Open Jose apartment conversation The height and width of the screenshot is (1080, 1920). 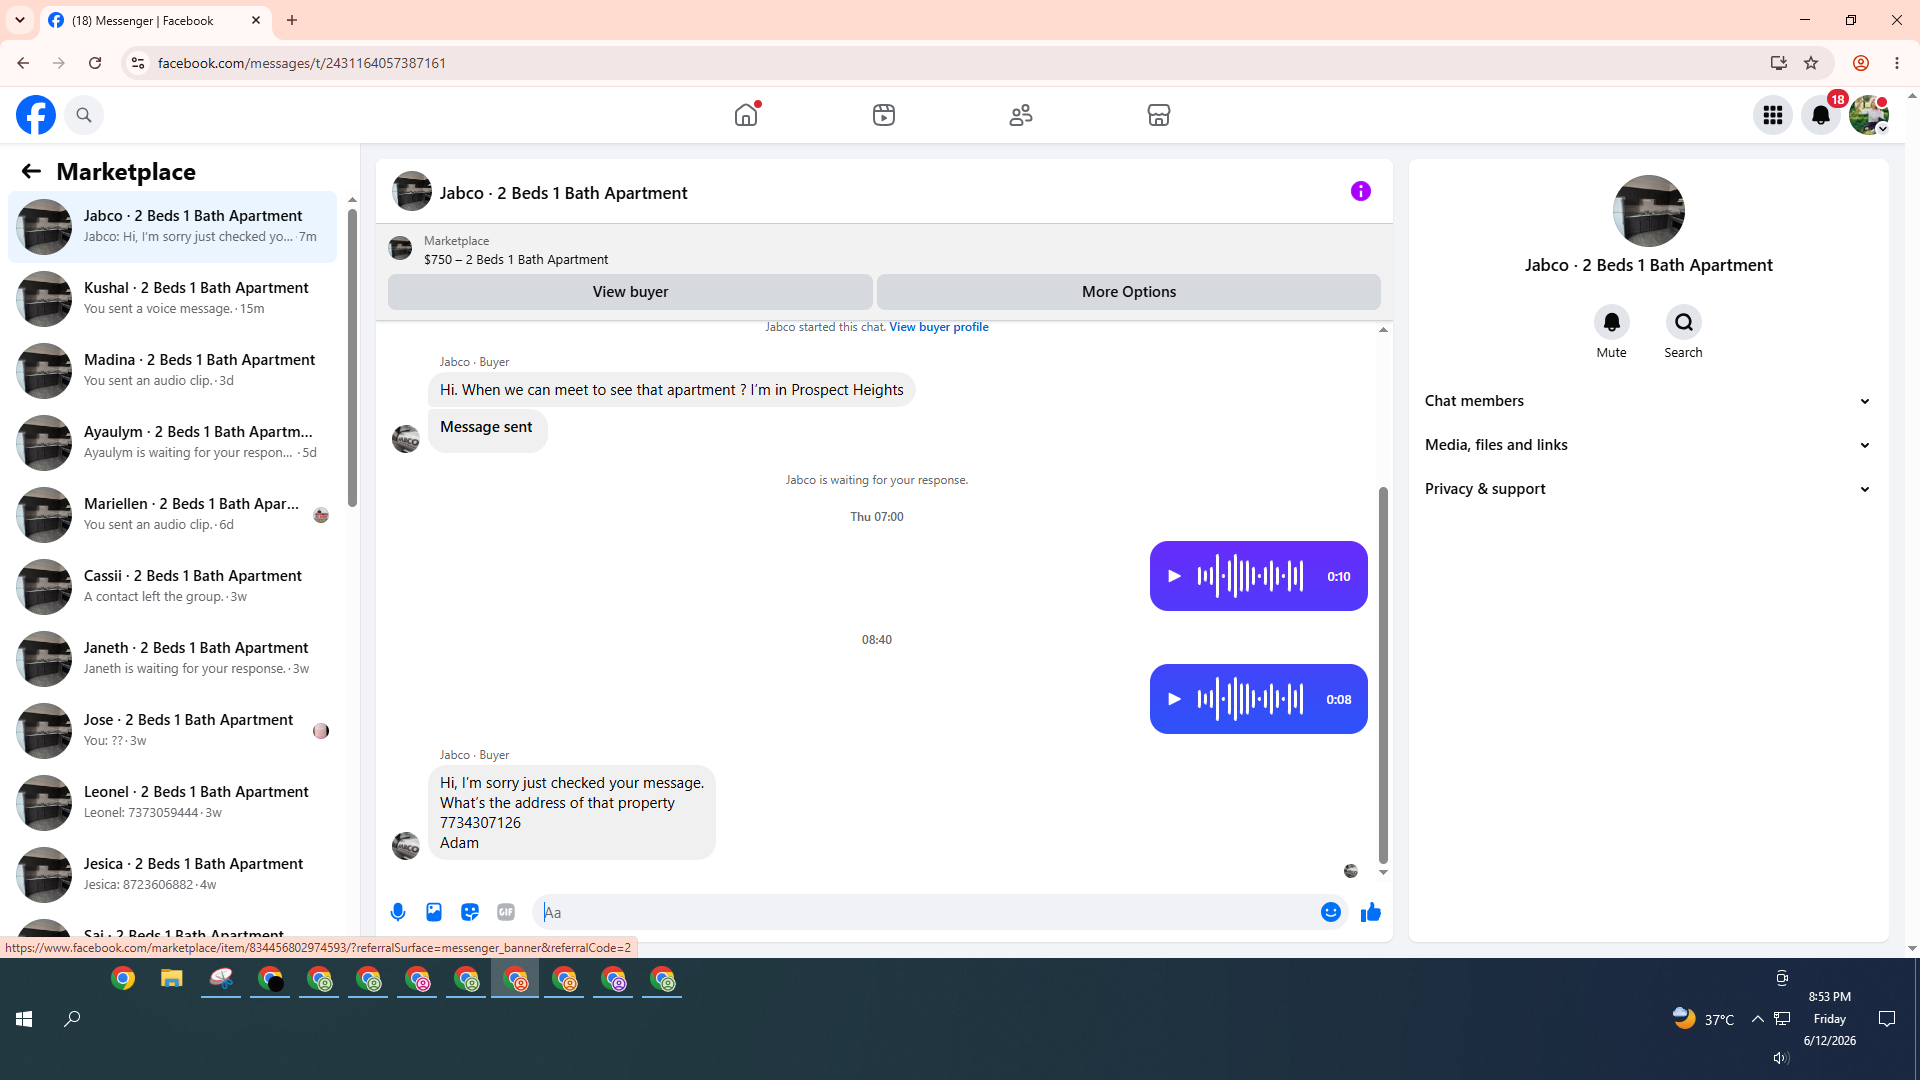click(x=172, y=731)
